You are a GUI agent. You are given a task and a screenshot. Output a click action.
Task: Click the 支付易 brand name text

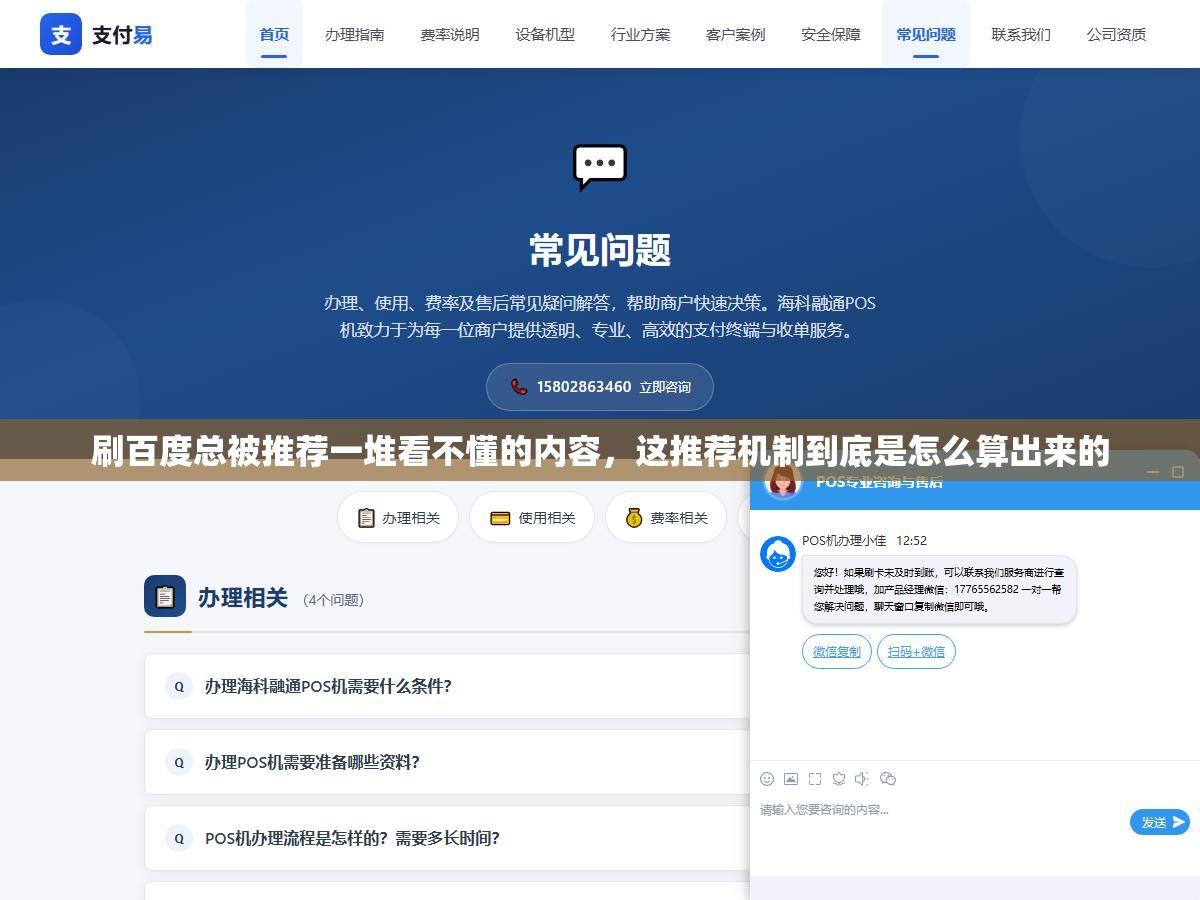(122, 35)
